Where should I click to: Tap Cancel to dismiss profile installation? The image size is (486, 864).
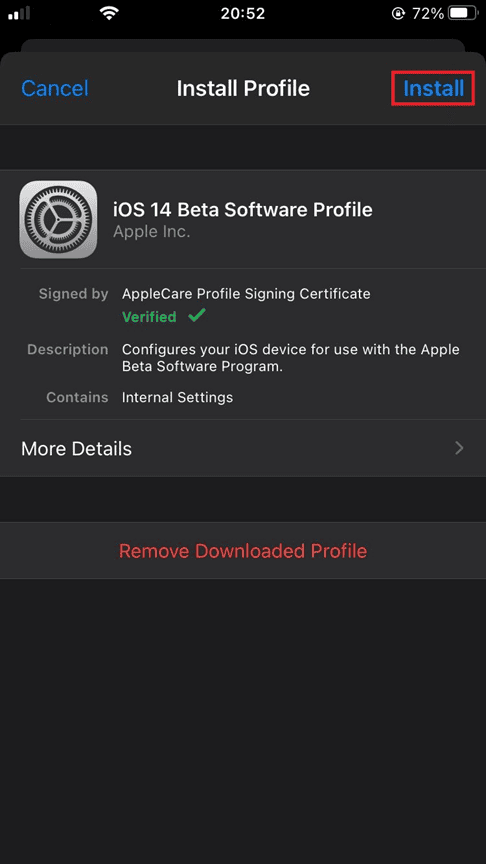(55, 88)
